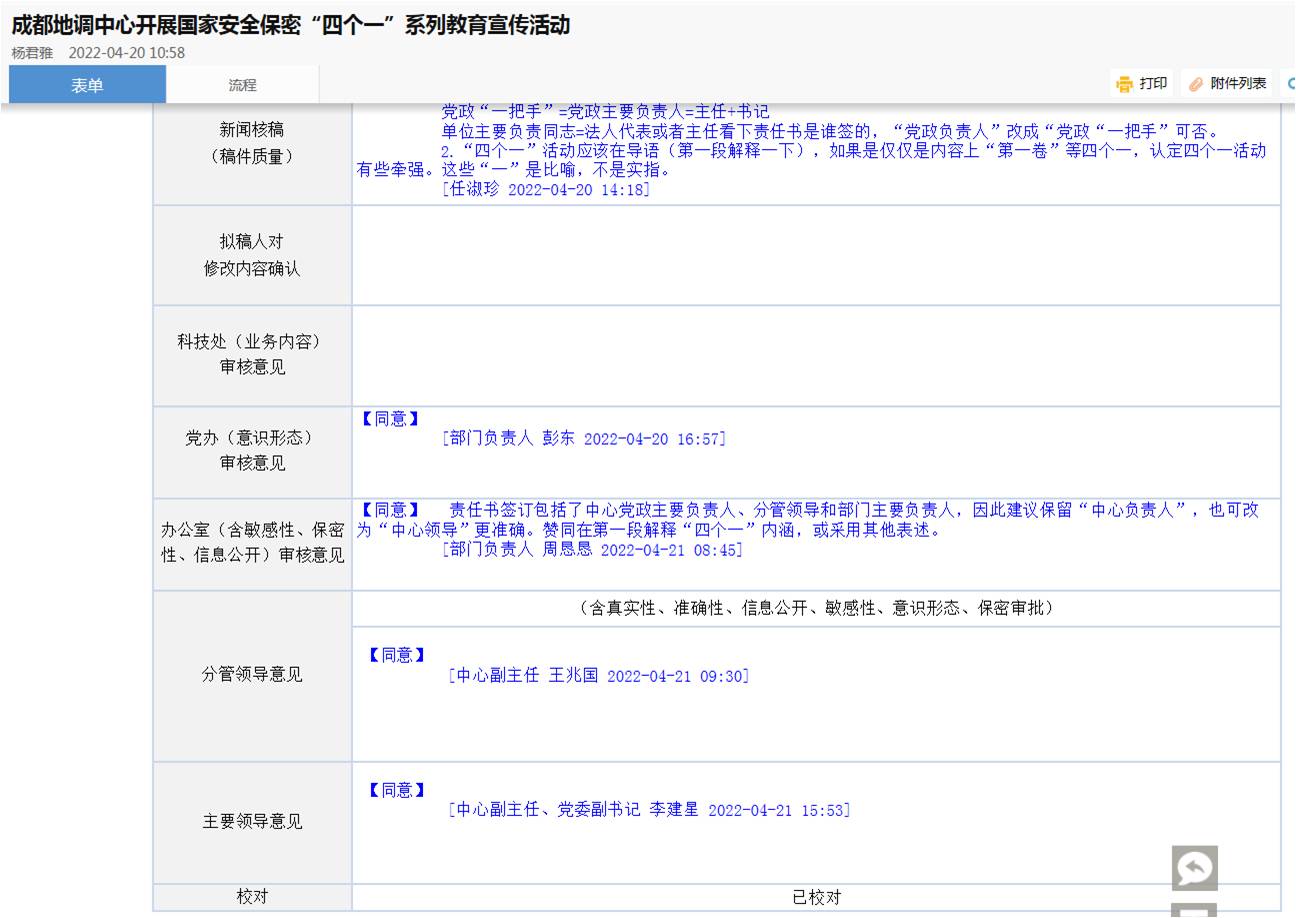Screen dimensions: 1296x918
Task: Click the 已校对 status cell
Action: click(x=815, y=897)
